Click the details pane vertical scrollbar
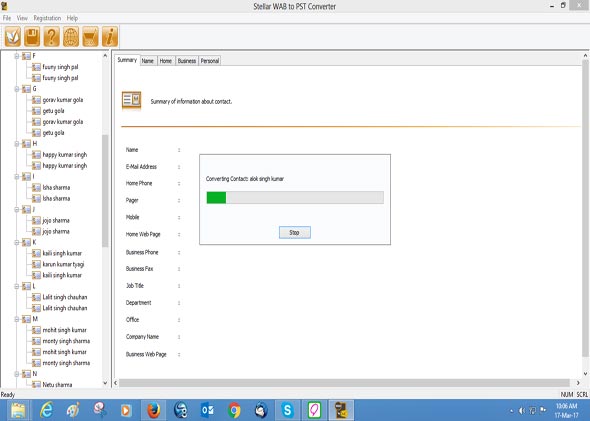The height and width of the screenshot is (421, 590). [x=585, y=207]
